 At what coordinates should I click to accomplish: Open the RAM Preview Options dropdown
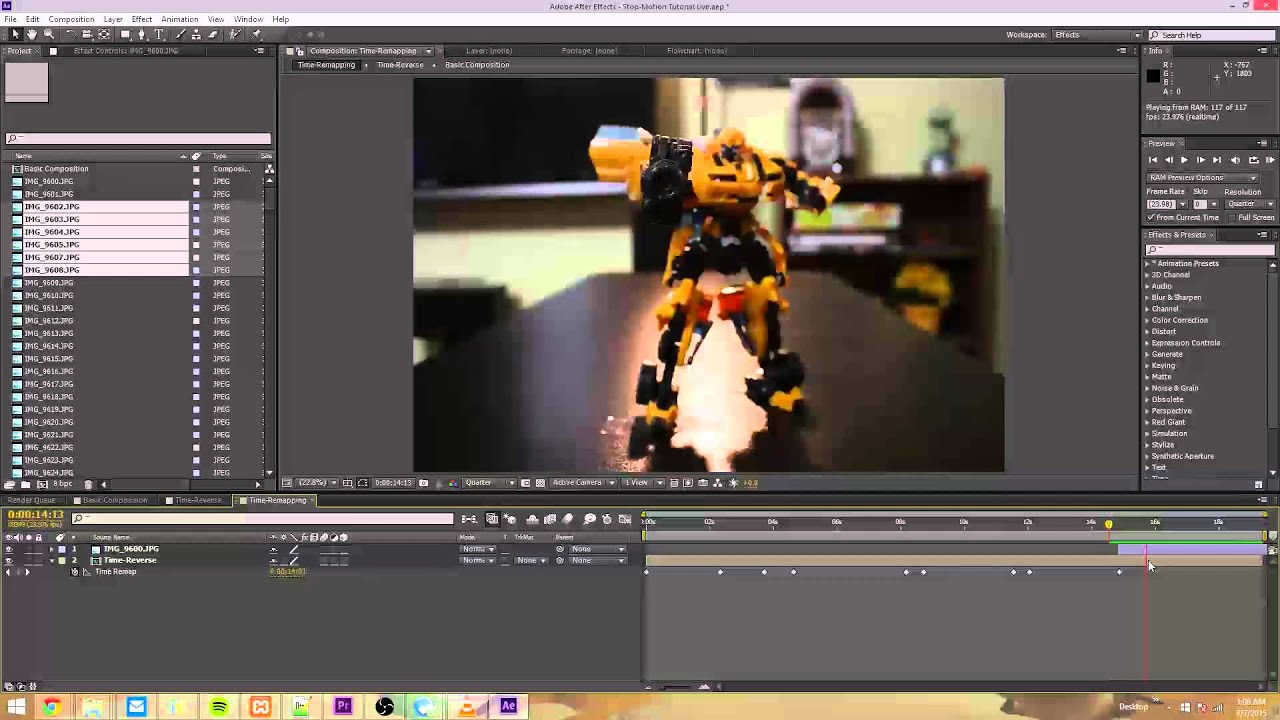coord(1203,178)
